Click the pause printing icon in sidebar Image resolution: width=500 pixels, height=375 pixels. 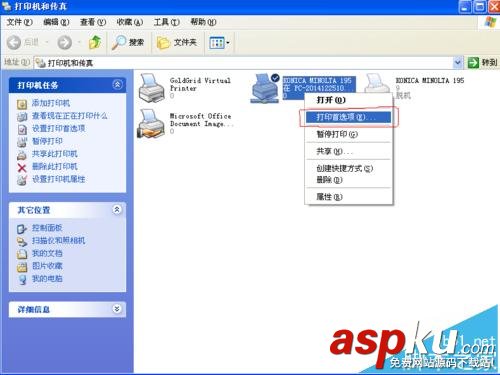[x=22, y=142]
